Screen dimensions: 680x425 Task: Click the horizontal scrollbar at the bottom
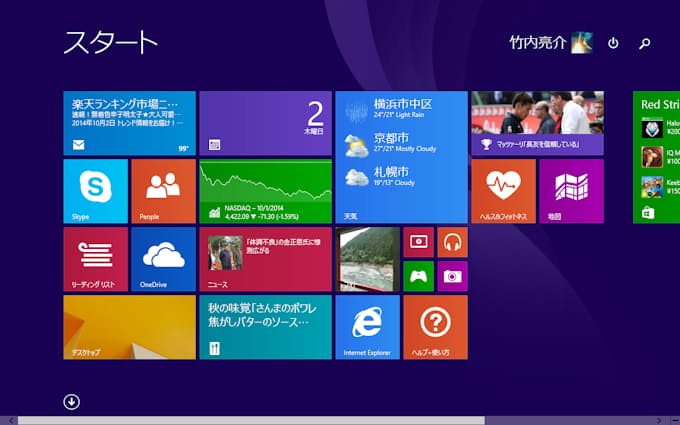[x=250, y=420]
